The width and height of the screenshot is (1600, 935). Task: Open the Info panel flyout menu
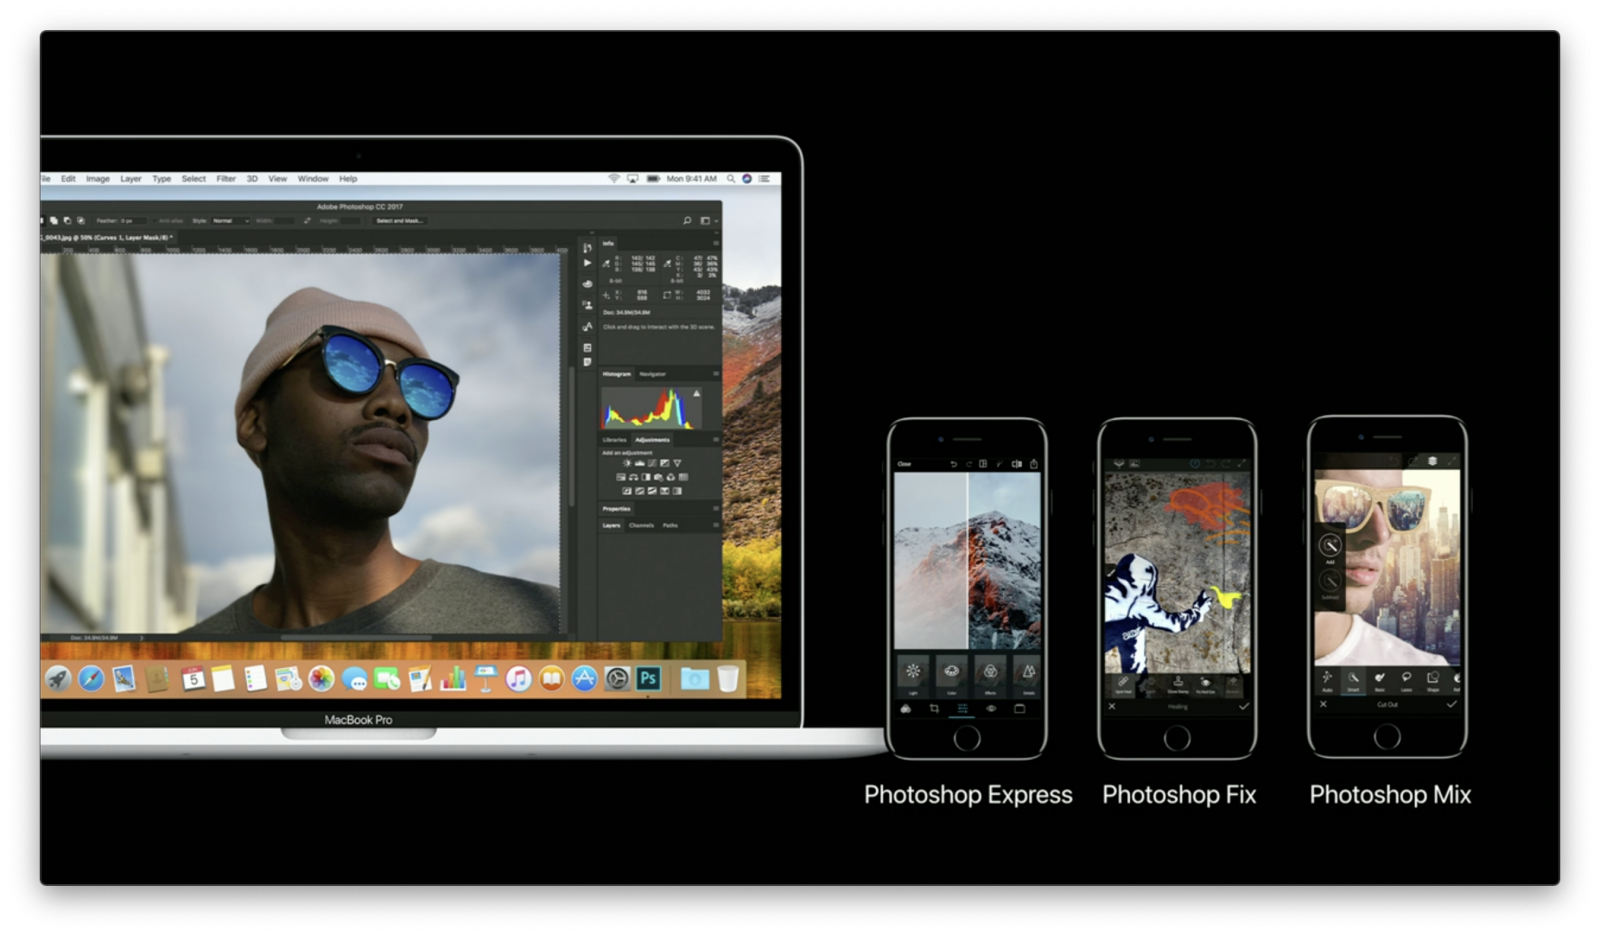[x=715, y=243]
